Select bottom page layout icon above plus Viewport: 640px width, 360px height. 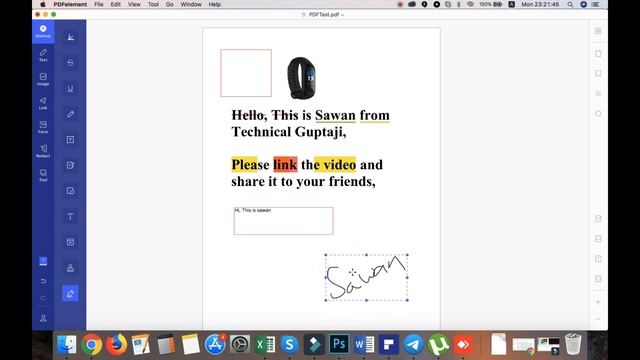(x=598, y=279)
